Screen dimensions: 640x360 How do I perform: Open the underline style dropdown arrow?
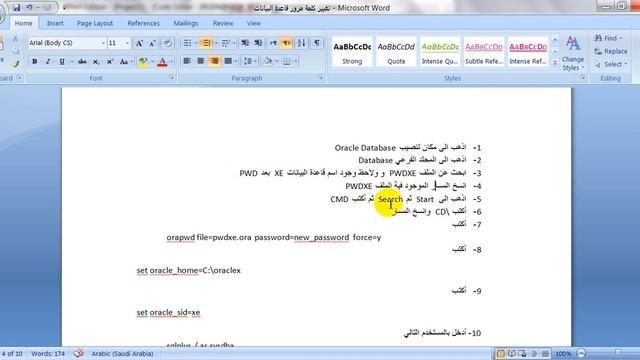(x=72, y=62)
